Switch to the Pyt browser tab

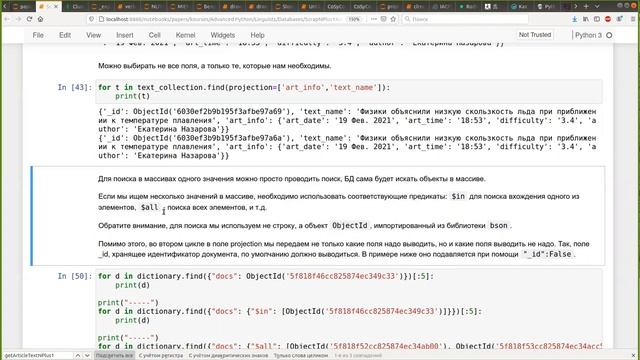point(547,7)
